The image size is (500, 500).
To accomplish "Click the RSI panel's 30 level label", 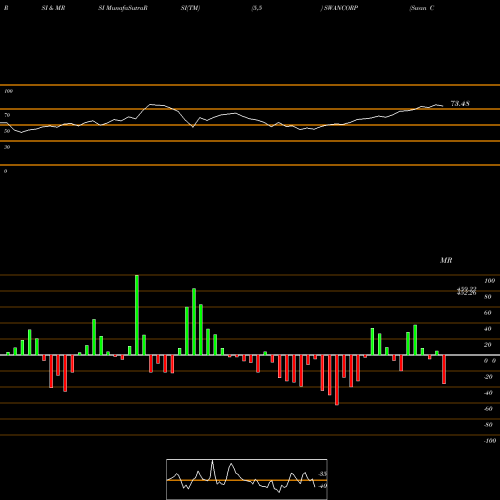I will click(x=7, y=147).
